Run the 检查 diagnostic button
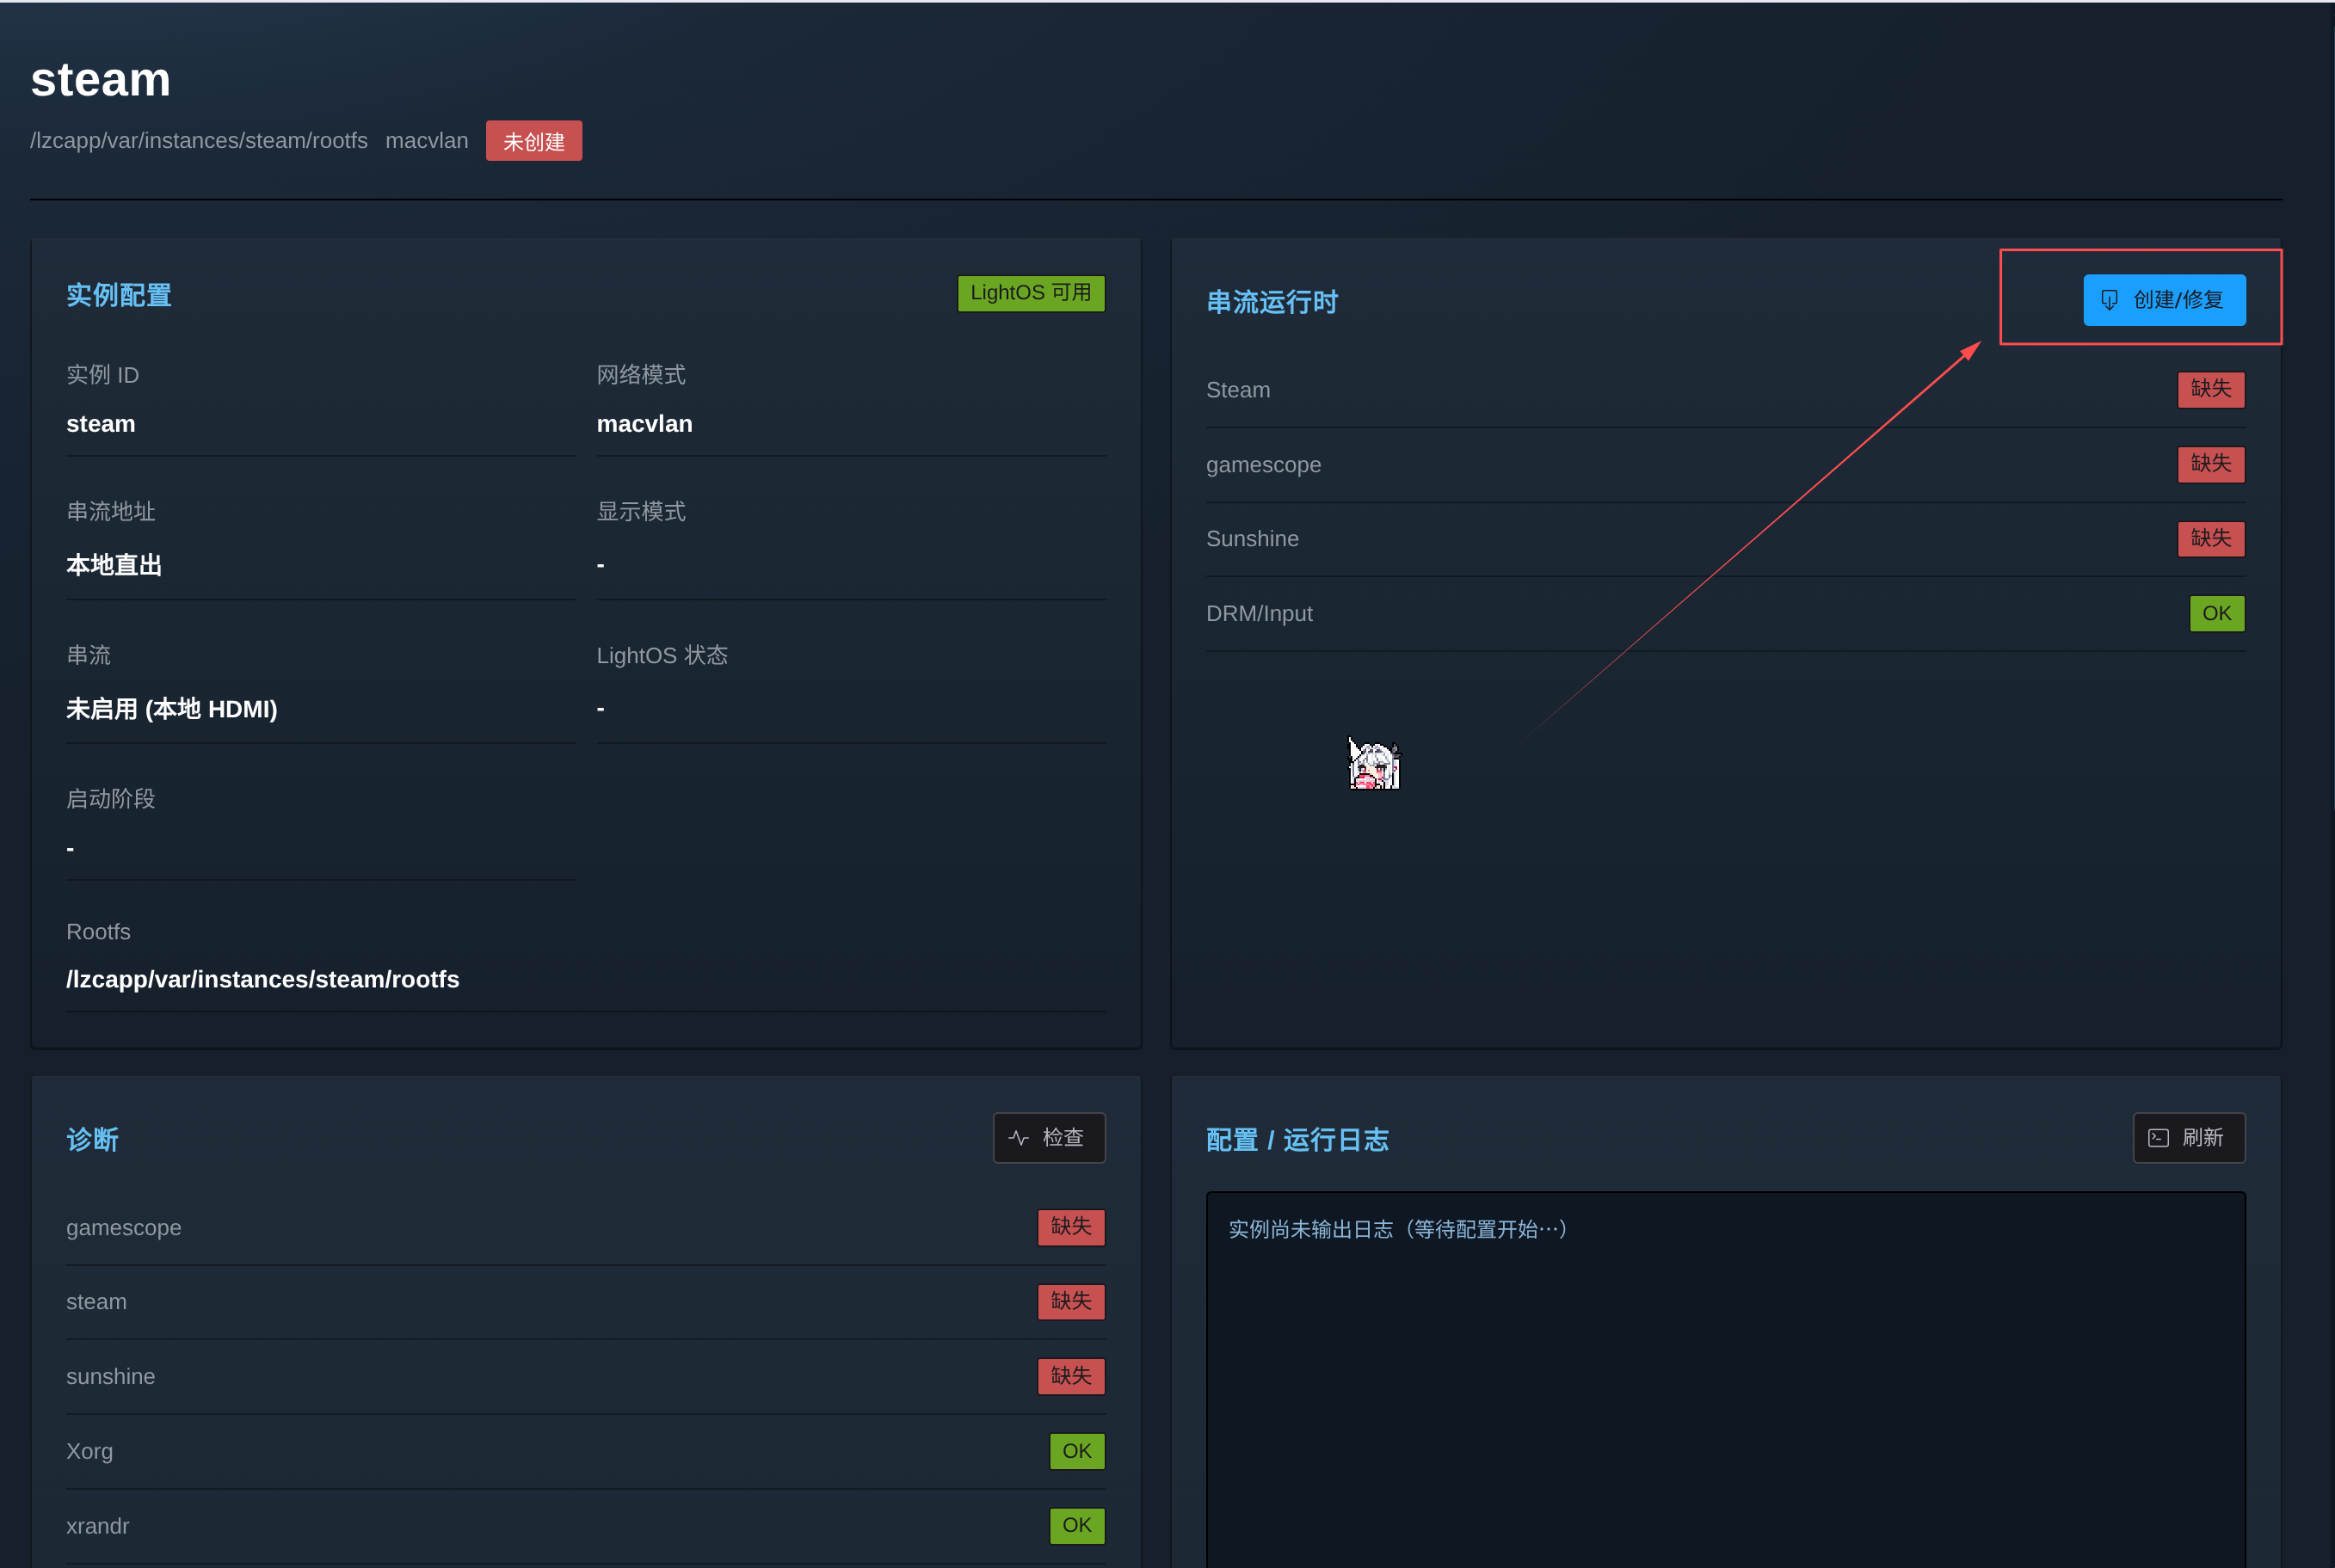The image size is (2335, 1568). (x=1049, y=1138)
